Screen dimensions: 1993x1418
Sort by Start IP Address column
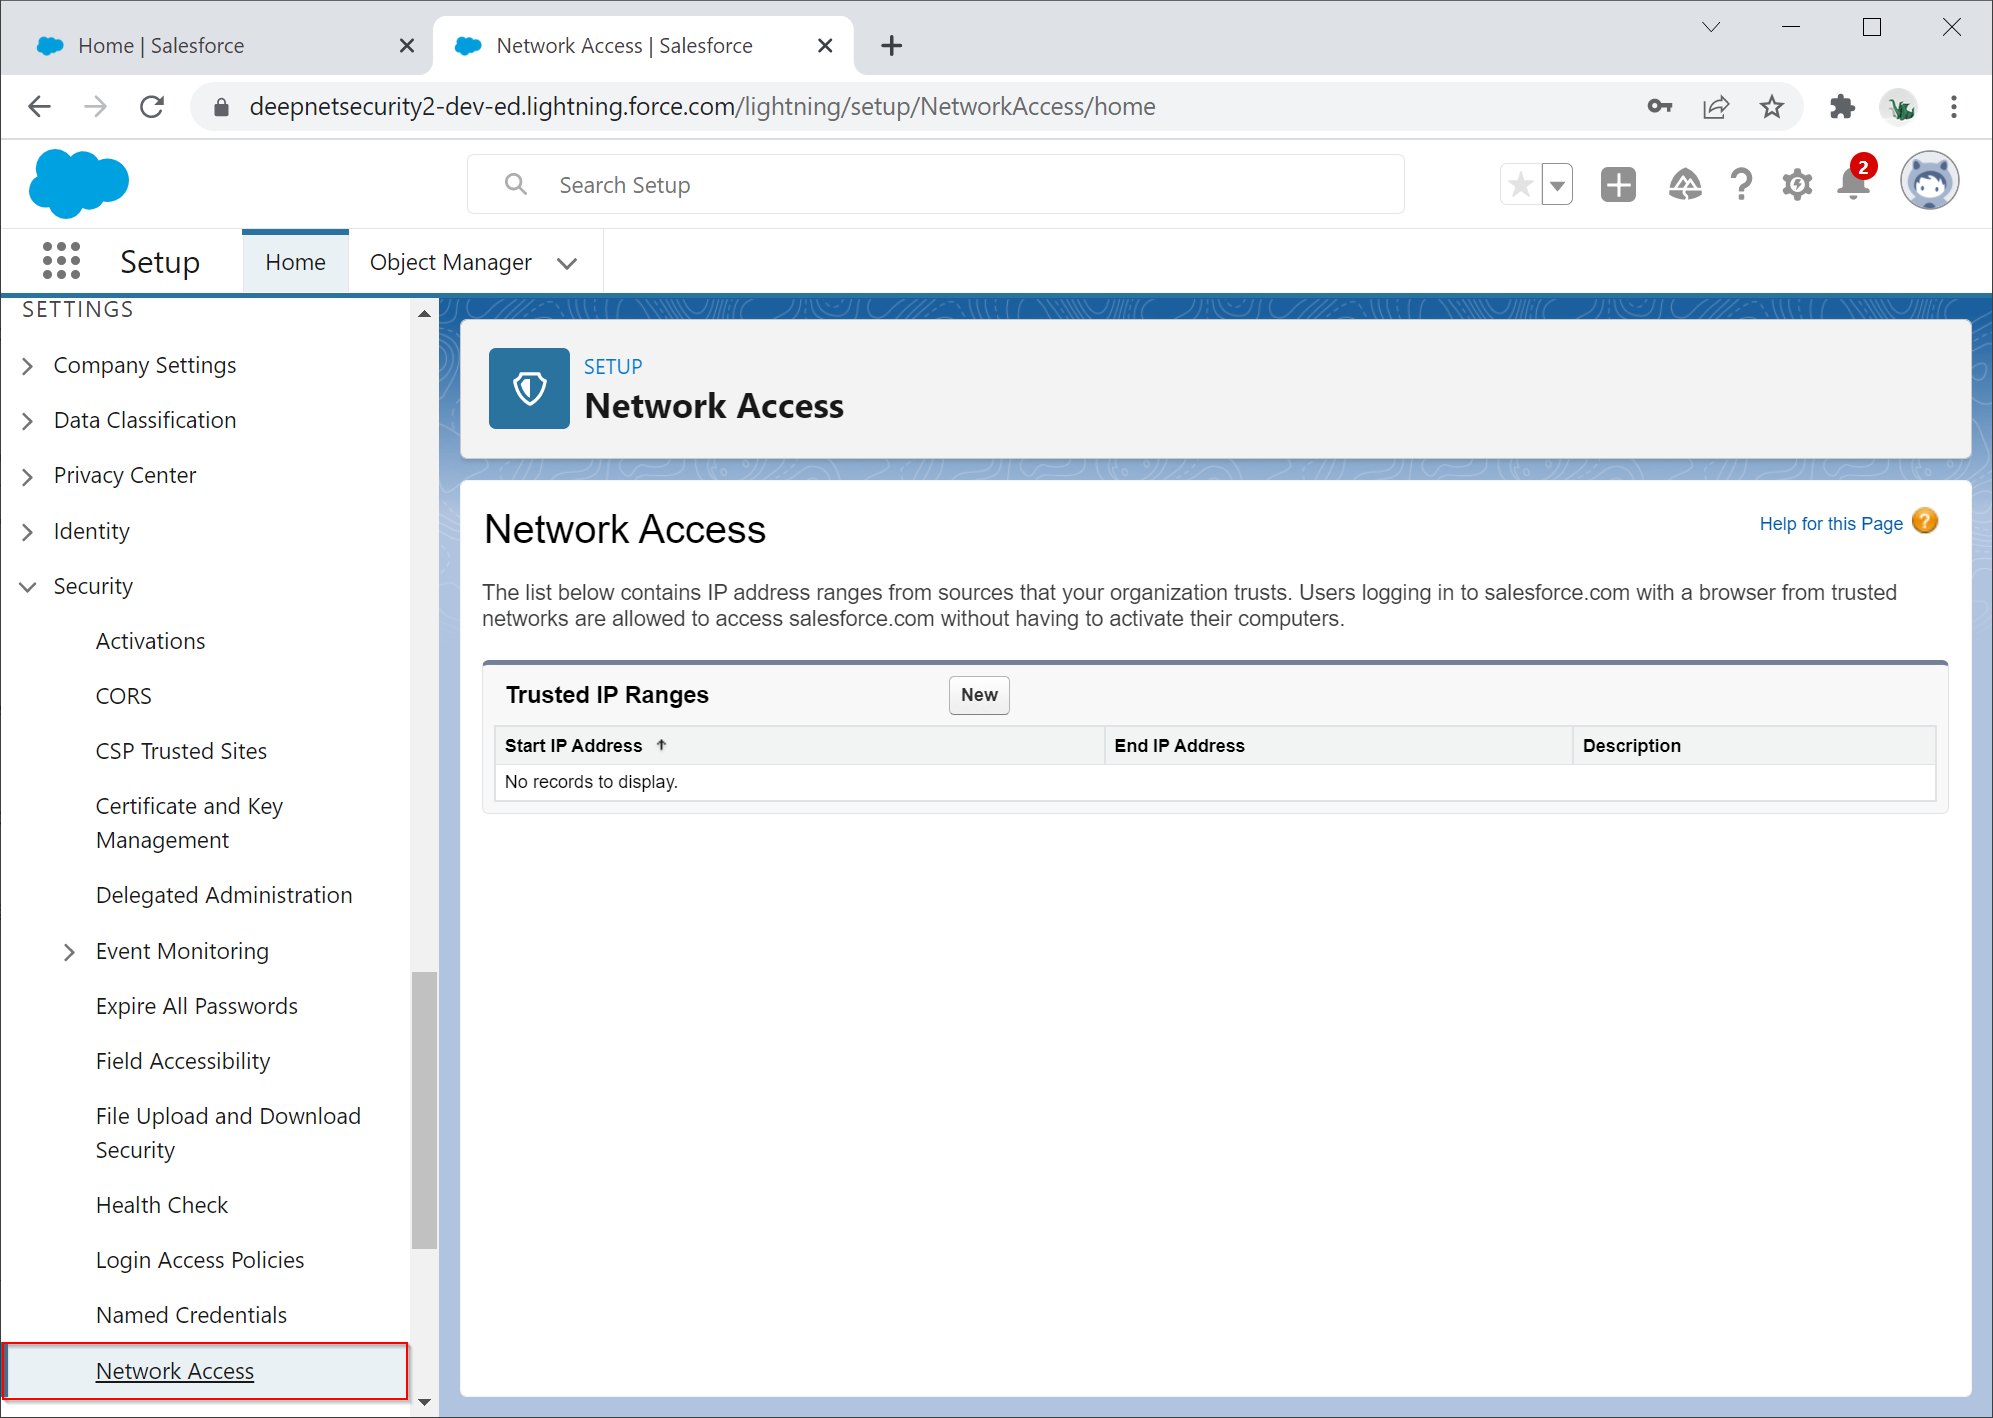coord(574,746)
